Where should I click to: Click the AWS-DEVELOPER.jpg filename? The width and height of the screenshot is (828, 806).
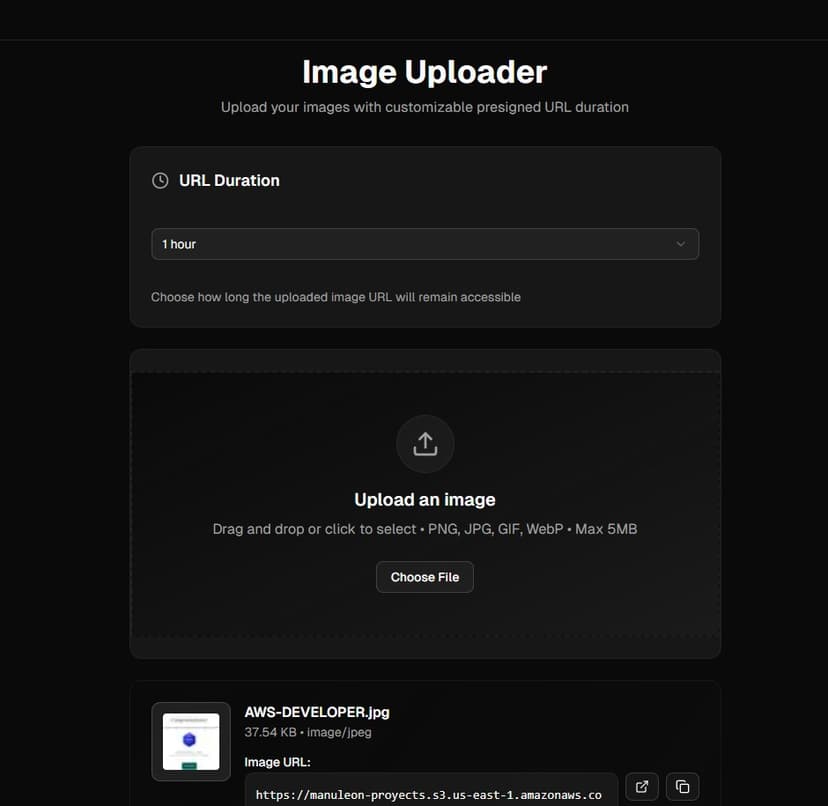coord(317,711)
